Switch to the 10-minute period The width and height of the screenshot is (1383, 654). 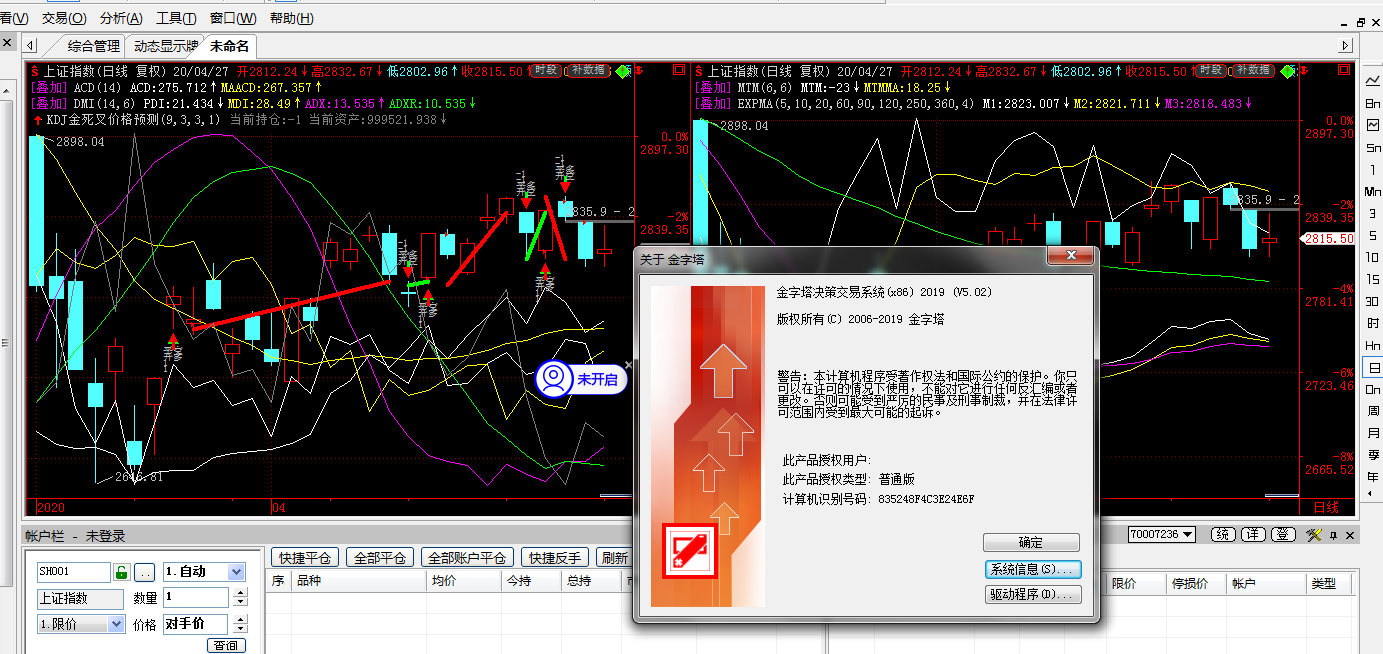(1373, 258)
